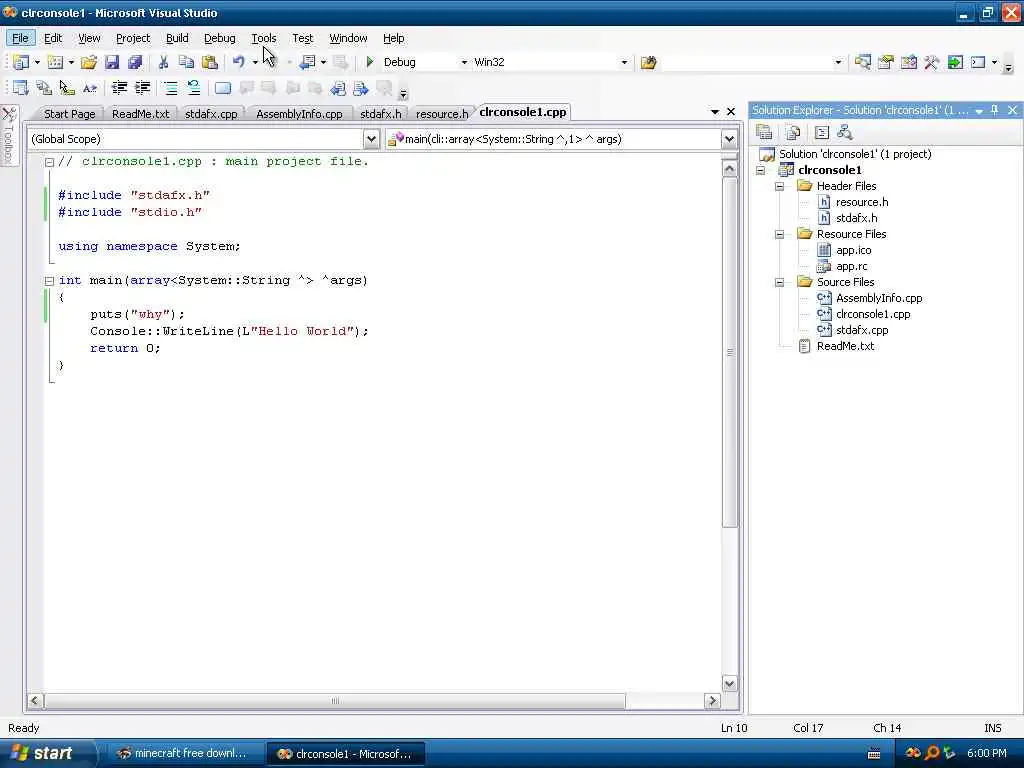The image size is (1024, 768).
Task: Cut selection with the scissors icon
Action: pyautogui.click(x=163, y=62)
